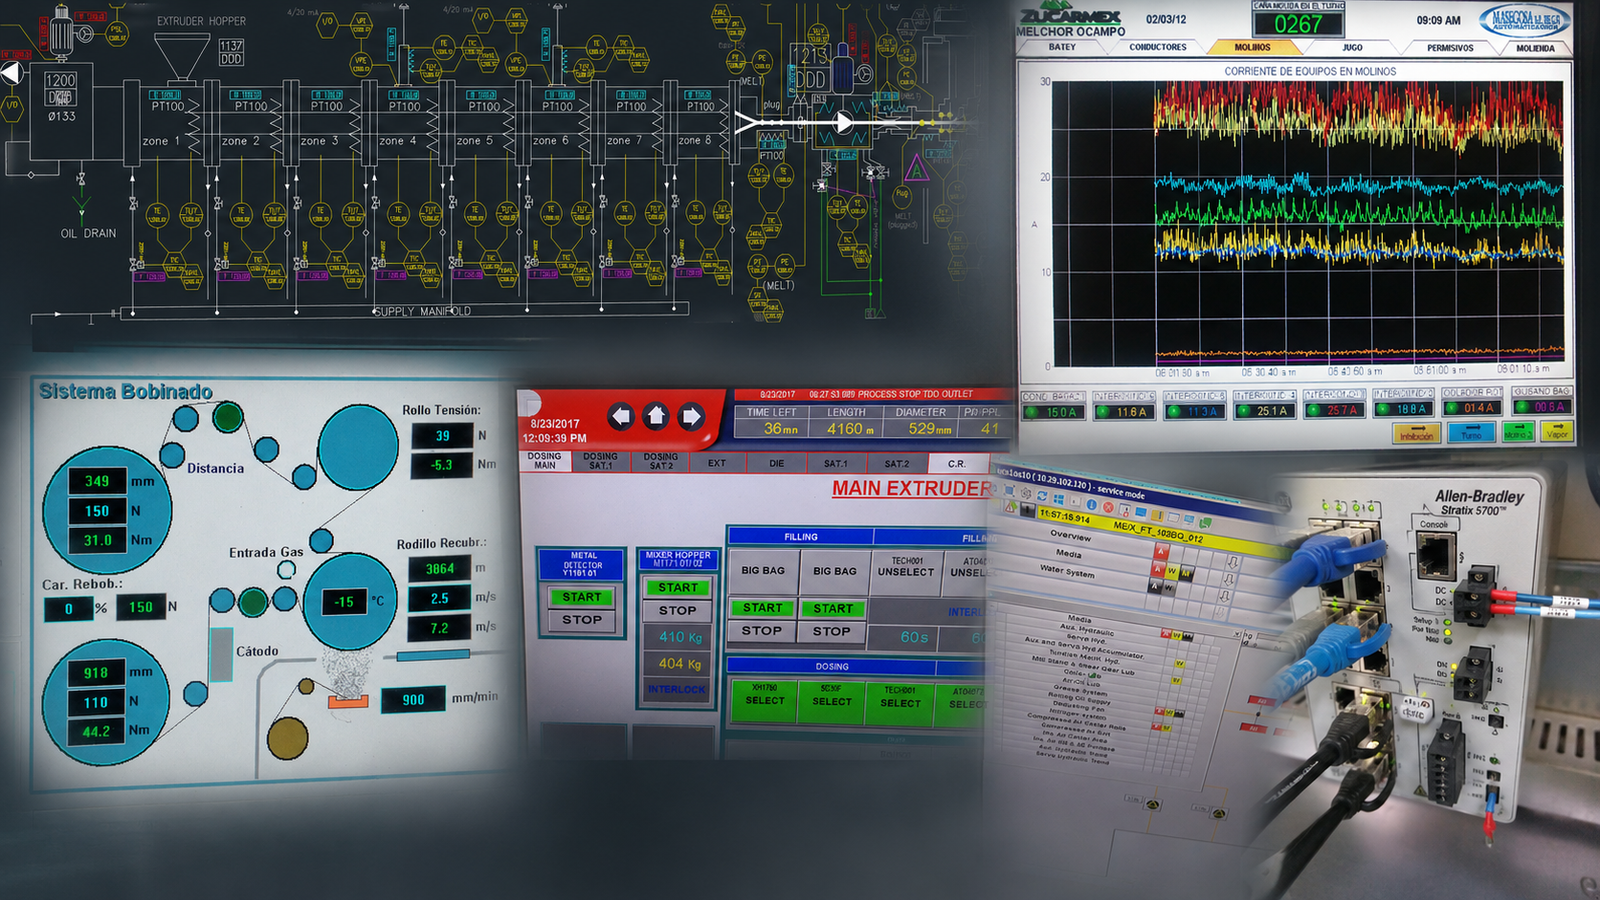This screenshot has width=1600, height=900.
Task: Click the OIL DRAIN label on the diagram
Action: (x=88, y=233)
